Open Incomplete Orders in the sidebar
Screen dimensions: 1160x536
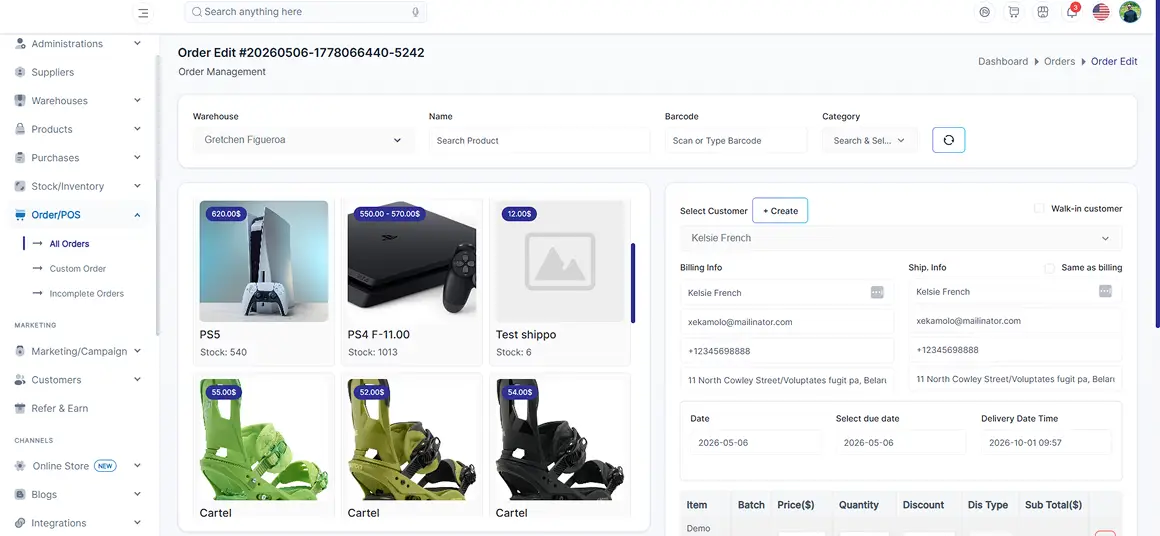coord(87,294)
